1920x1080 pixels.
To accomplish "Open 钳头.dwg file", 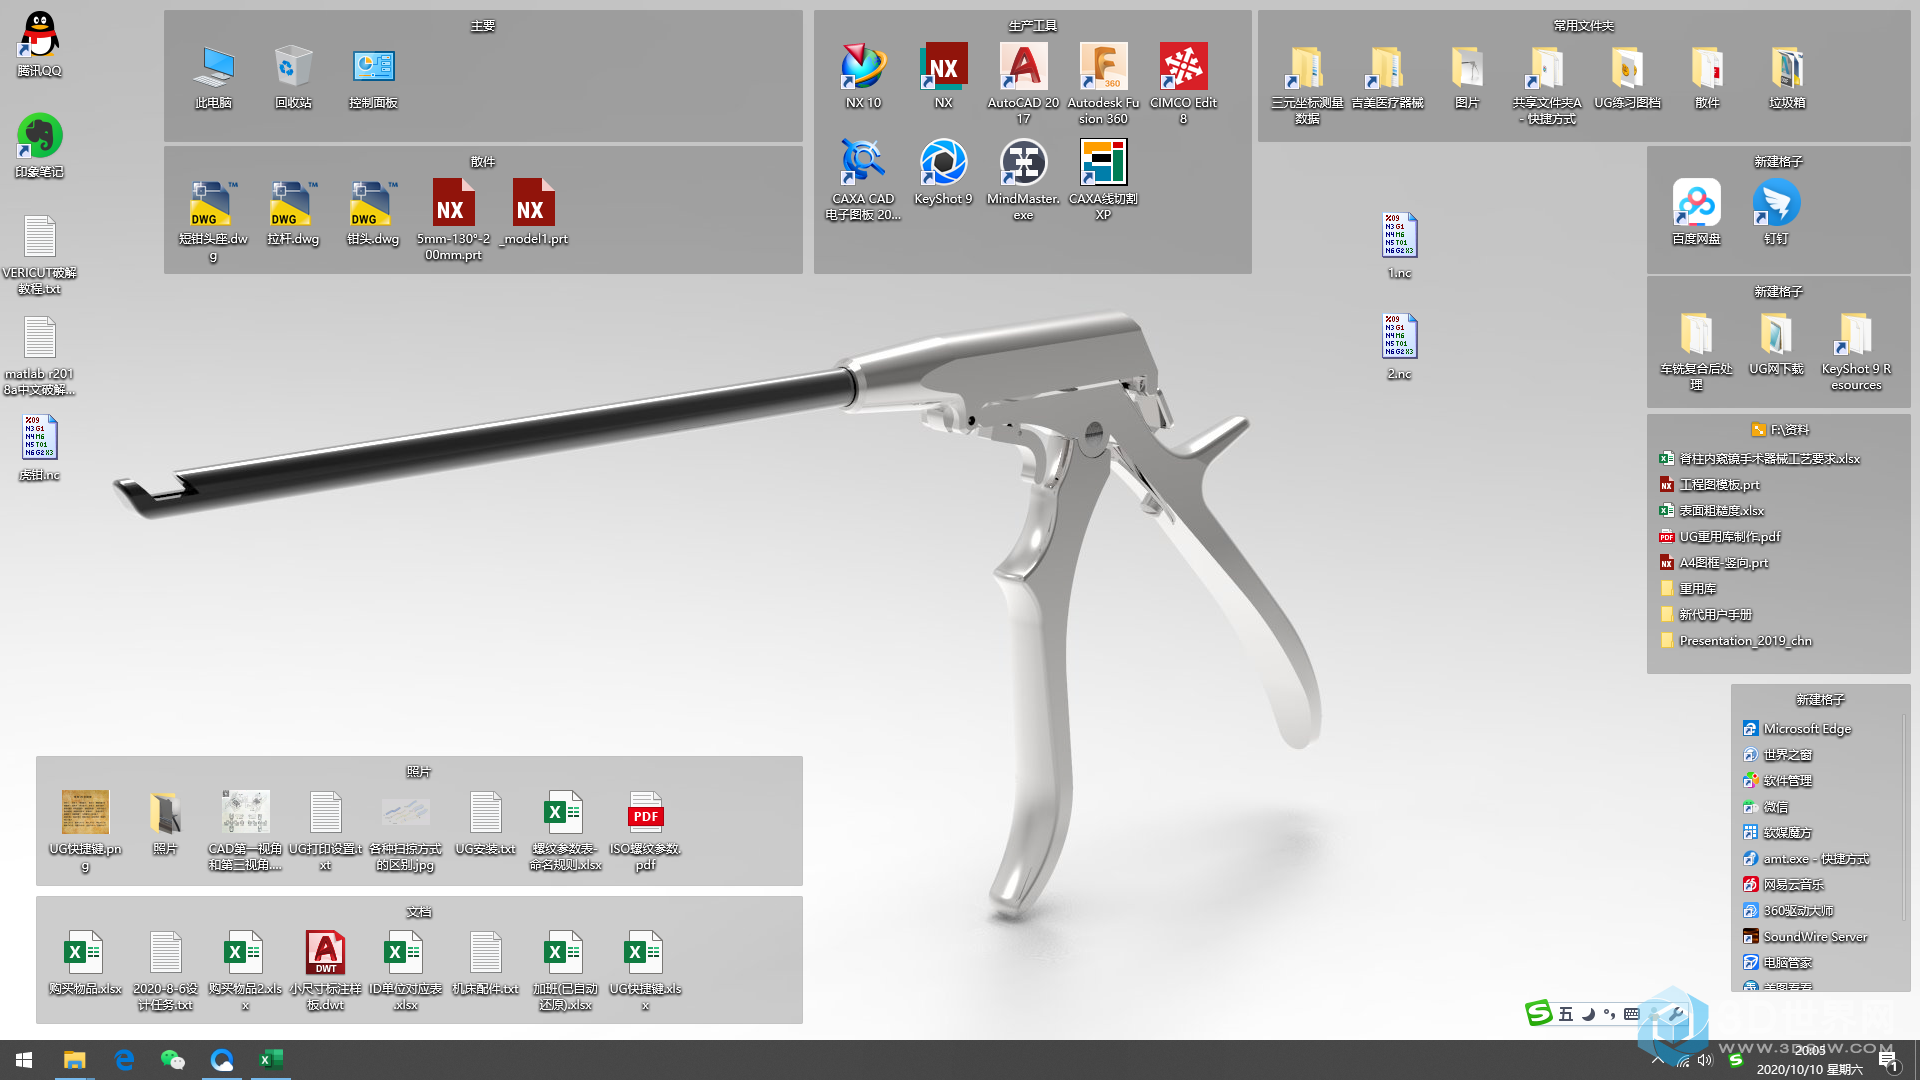I will [x=373, y=213].
